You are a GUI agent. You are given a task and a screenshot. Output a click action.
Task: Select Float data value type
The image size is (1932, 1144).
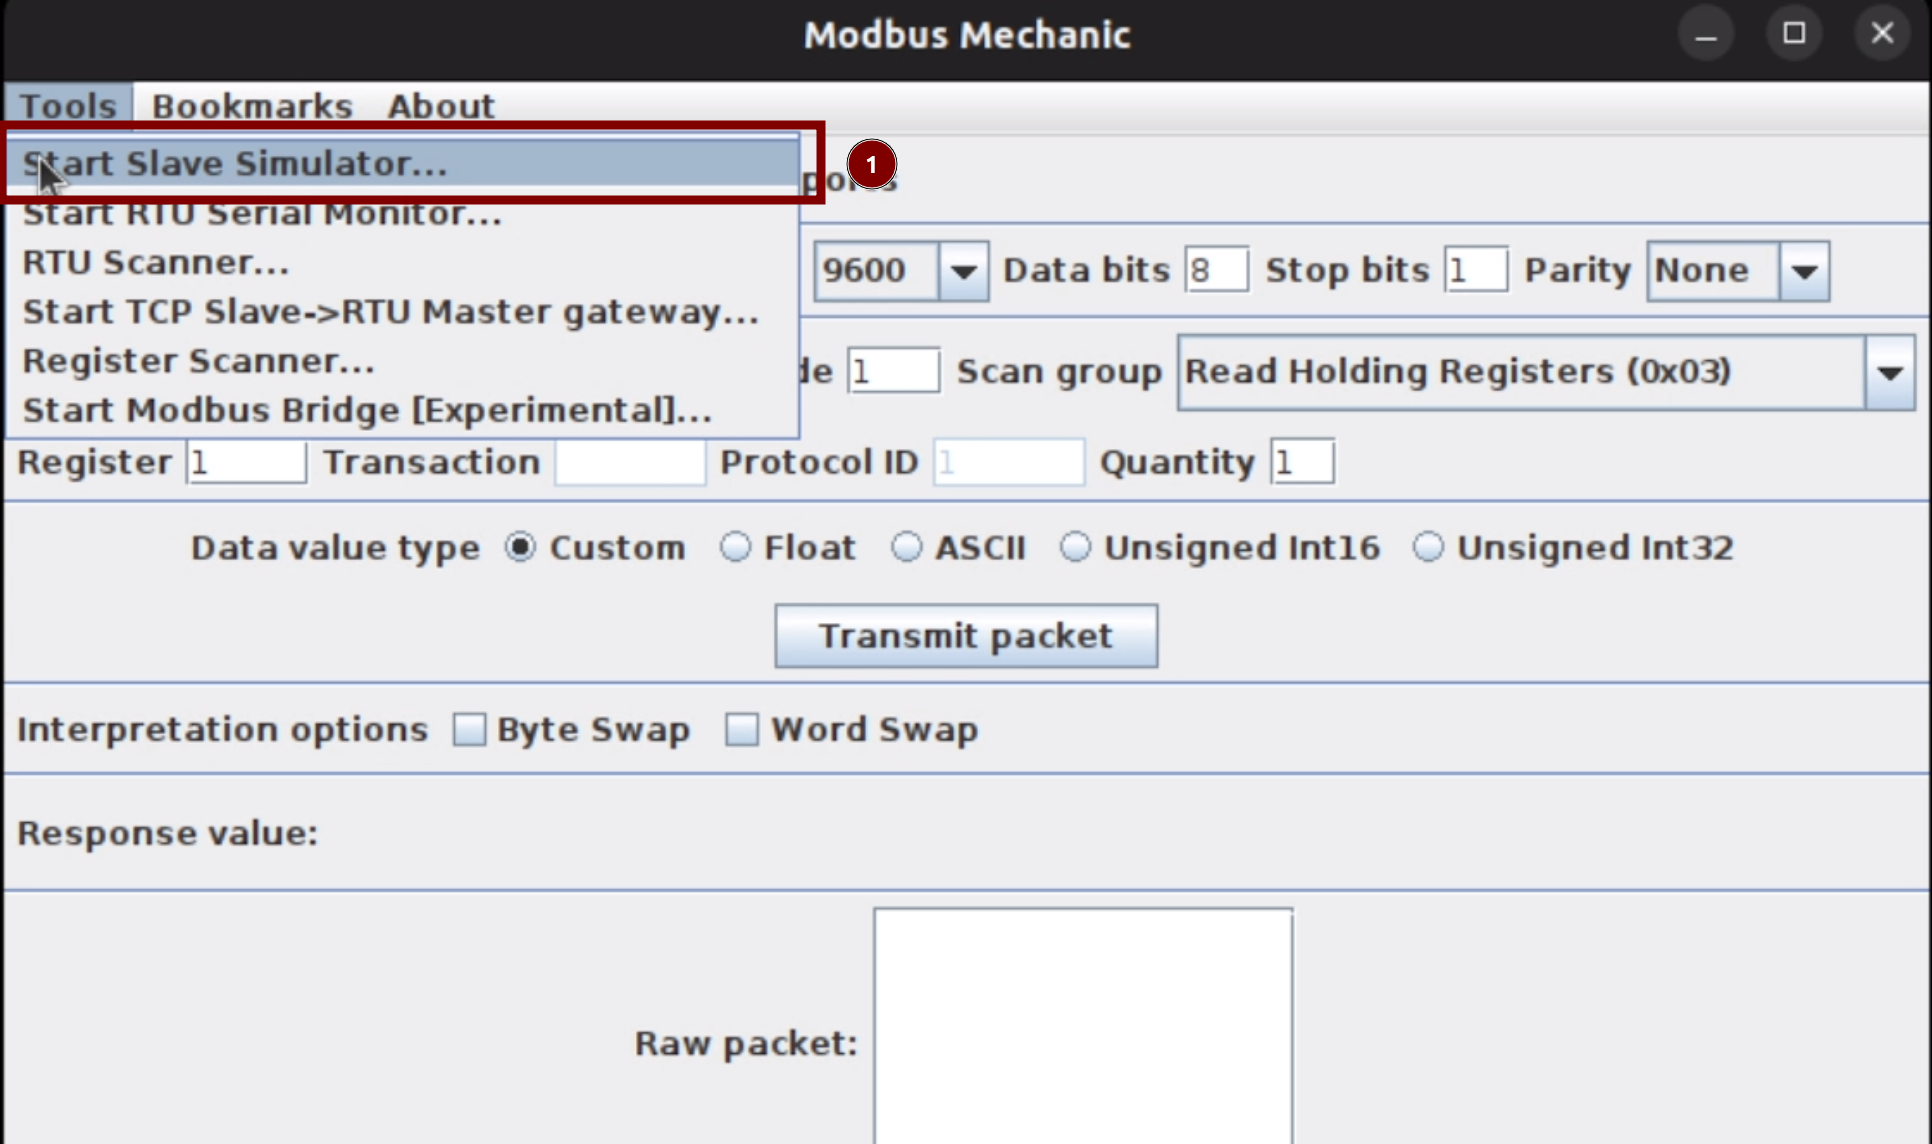735,547
